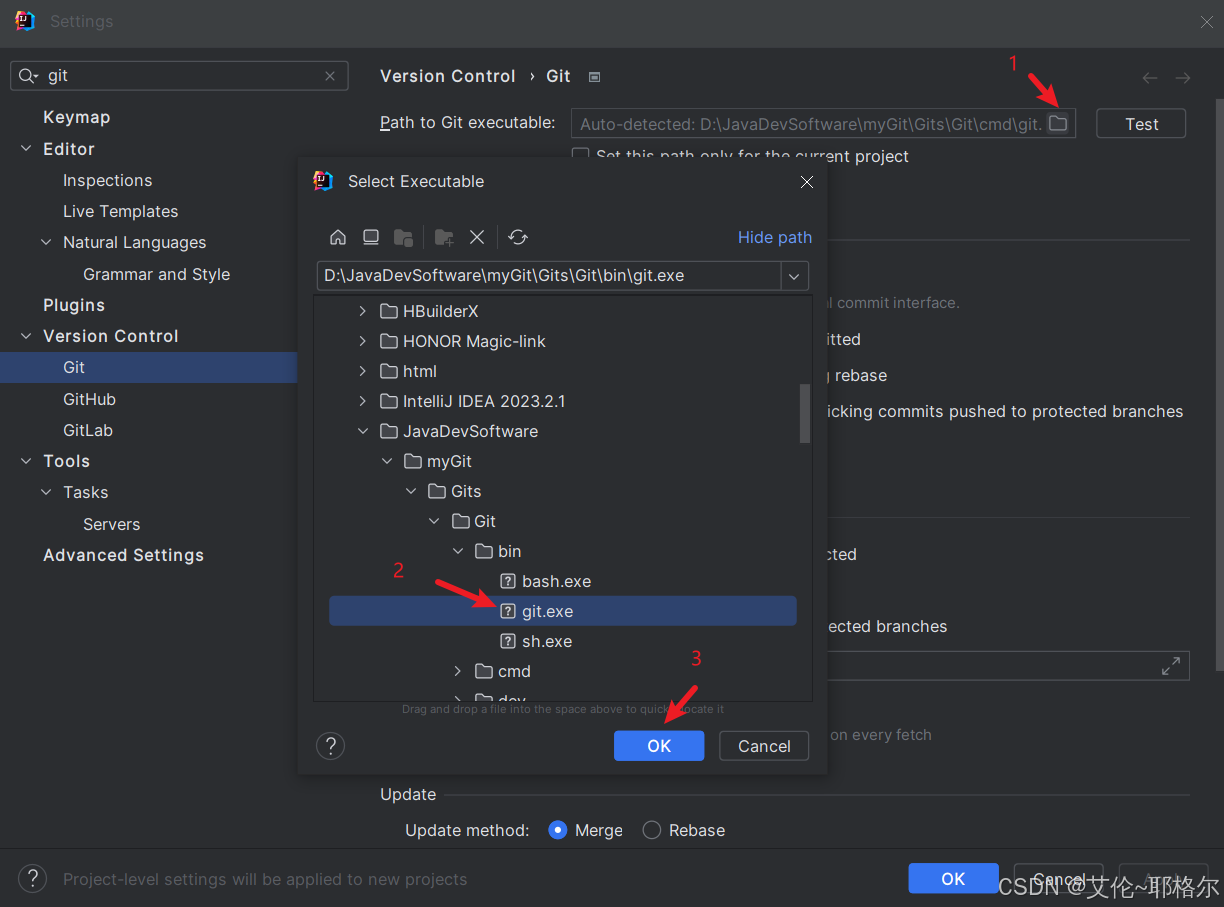Click the project-level marker icon beside Git breadcrumb
The image size is (1224, 907).
tap(594, 77)
